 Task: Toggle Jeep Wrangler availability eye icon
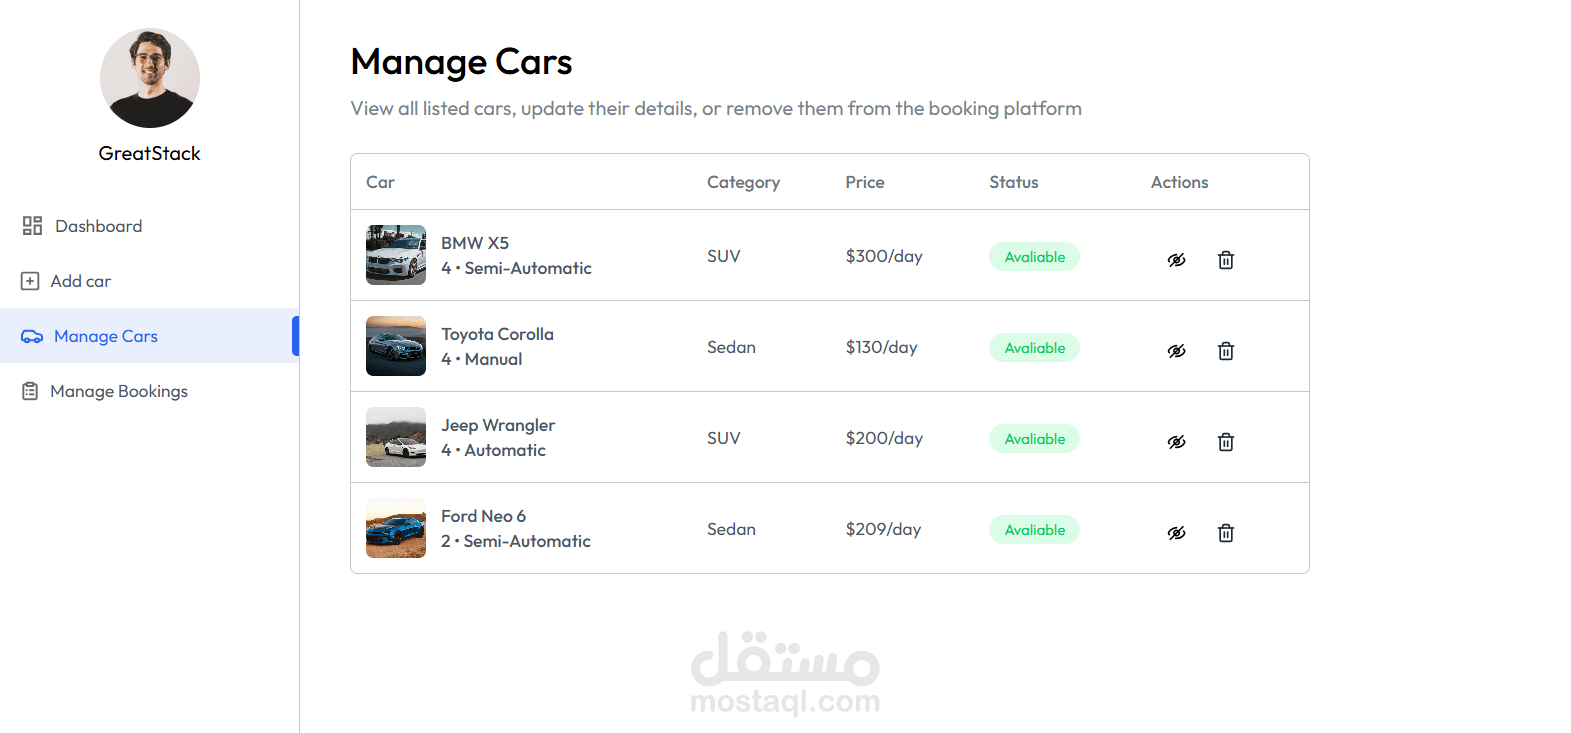tap(1177, 442)
